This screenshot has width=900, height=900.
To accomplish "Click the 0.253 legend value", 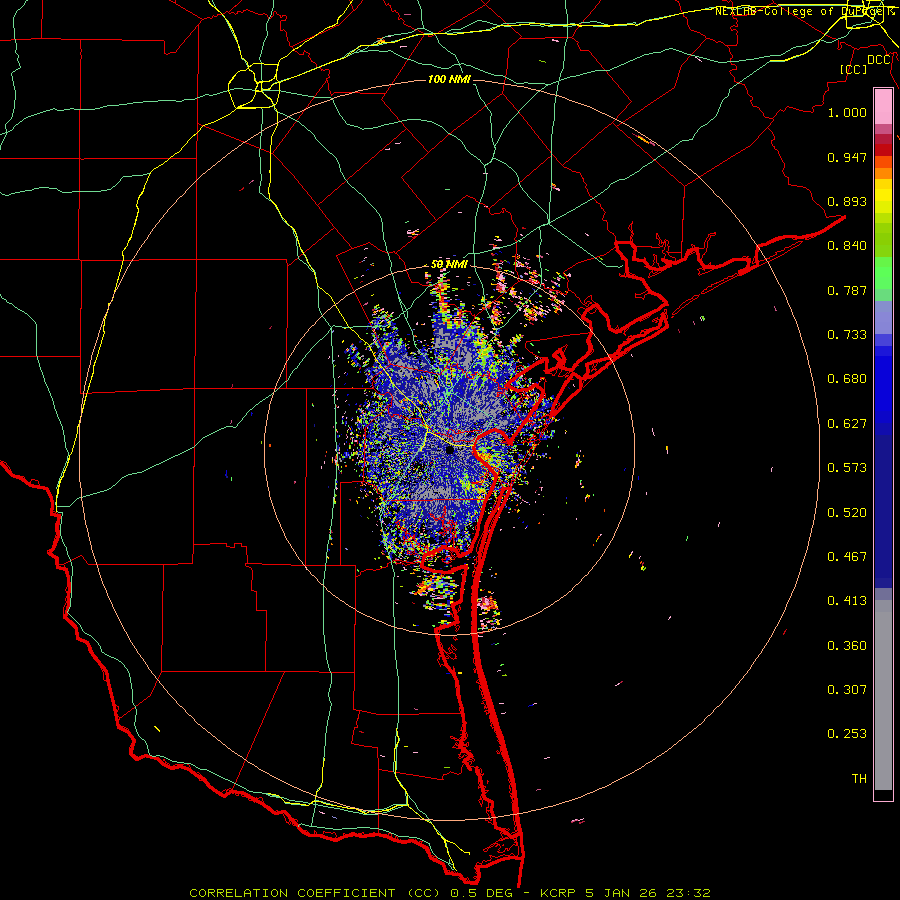I will (847, 734).
